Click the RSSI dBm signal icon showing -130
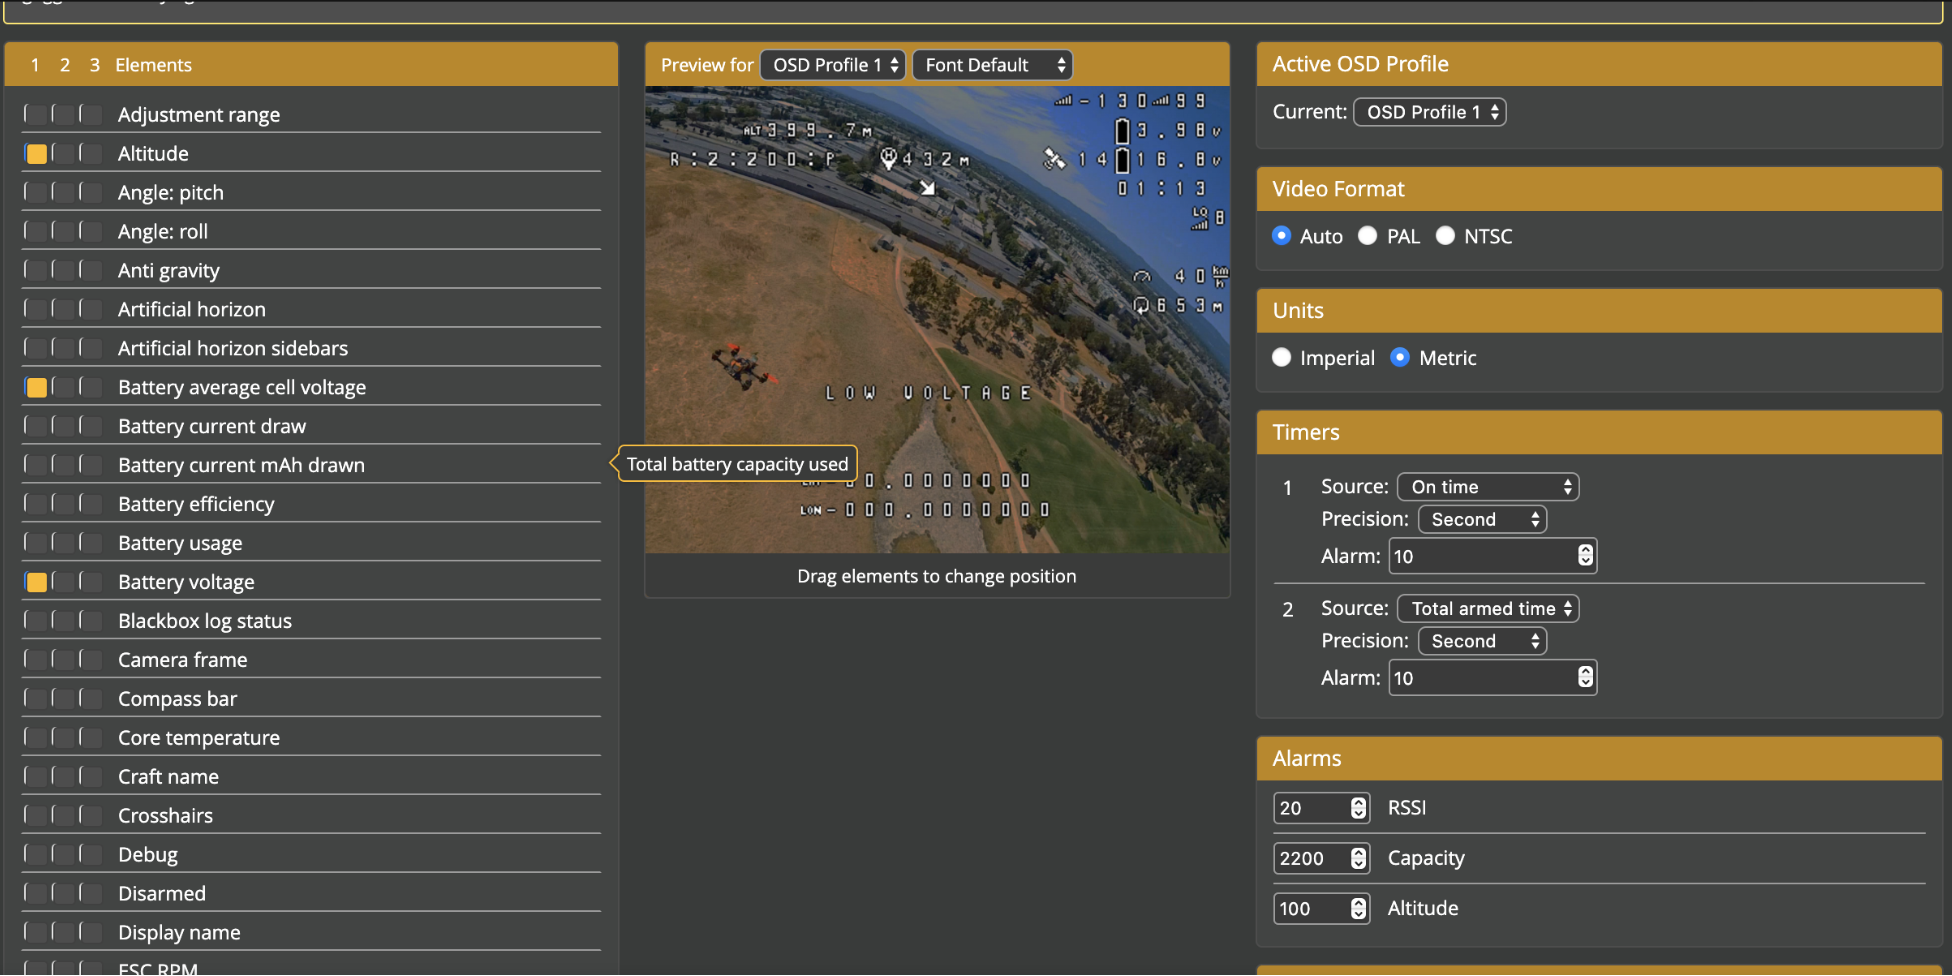This screenshot has width=1952, height=976. pyautogui.click(x=1063, y=101)
